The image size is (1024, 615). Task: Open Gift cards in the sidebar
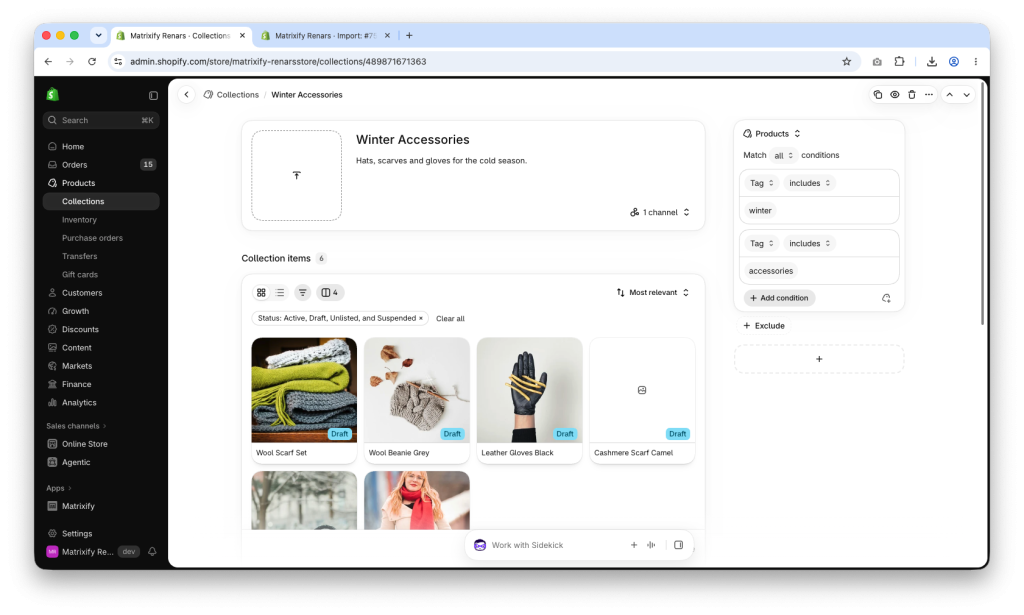pos(101,274)
